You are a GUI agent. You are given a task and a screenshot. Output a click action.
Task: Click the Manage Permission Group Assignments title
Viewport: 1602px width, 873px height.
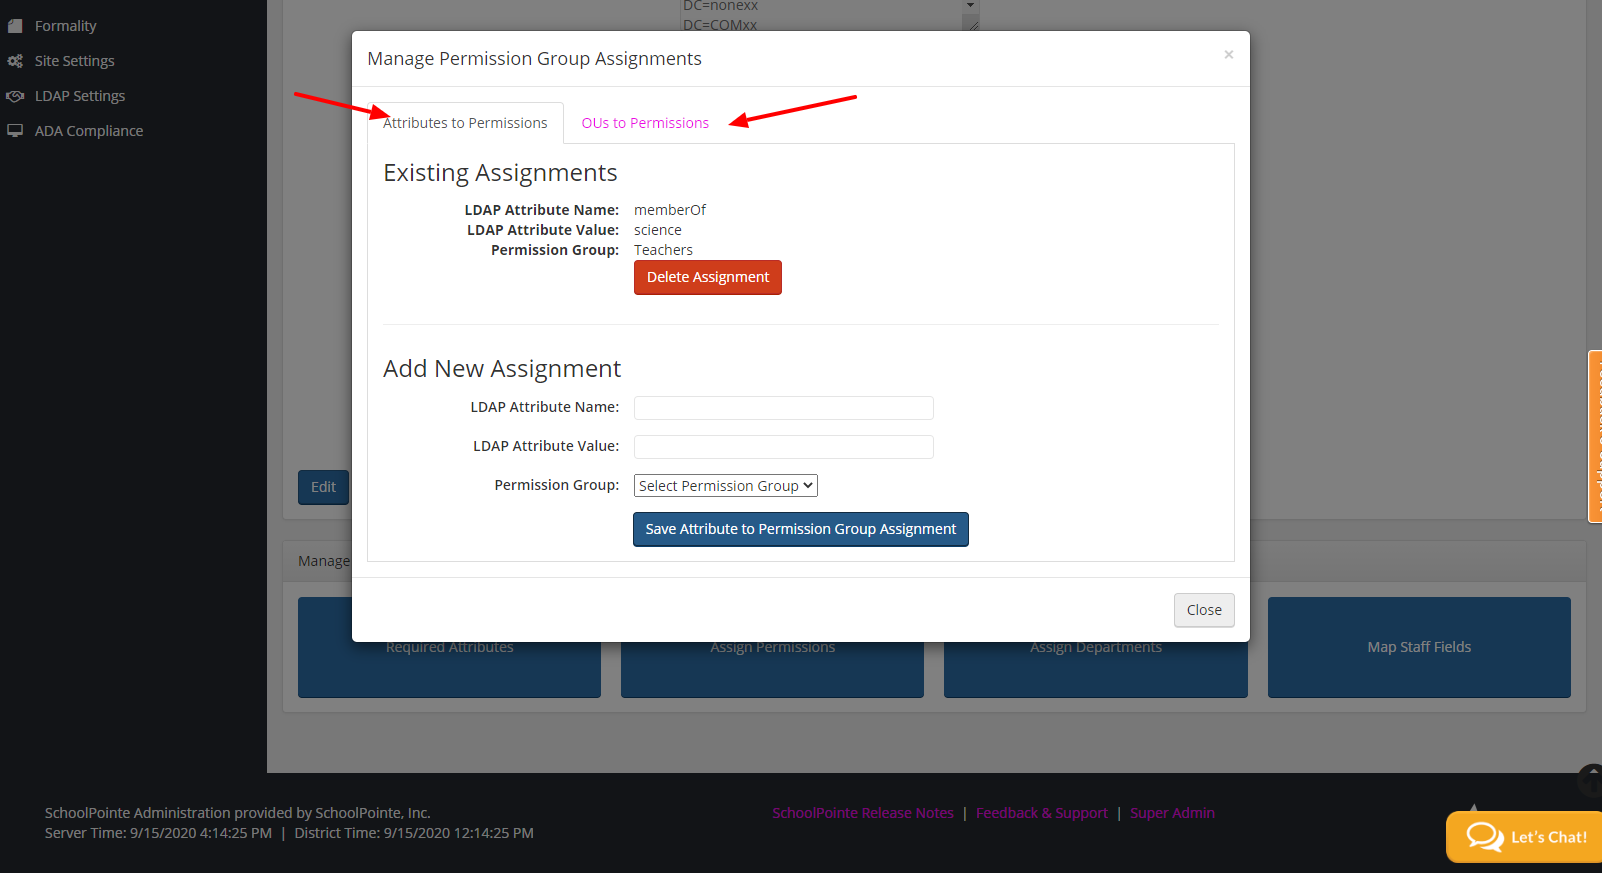click(534, 59)
